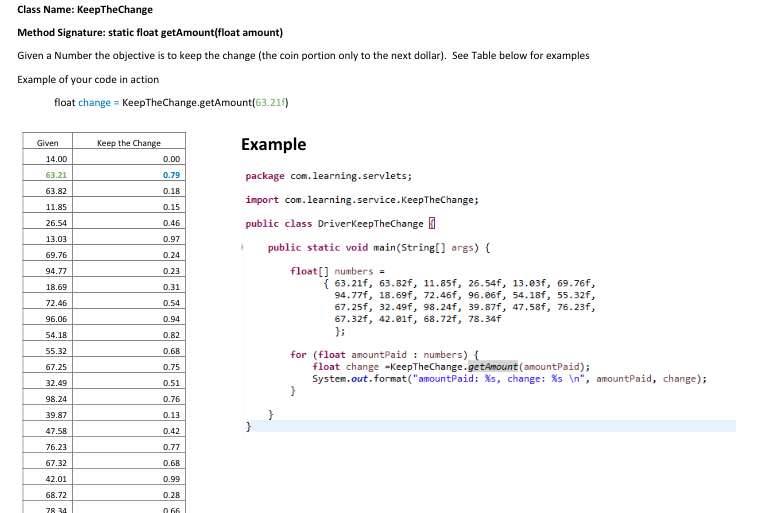This screenshot has height=513, width=769.
Task: Click the 'package com.learning.servlets;' code line
Action: coord(329,176)
